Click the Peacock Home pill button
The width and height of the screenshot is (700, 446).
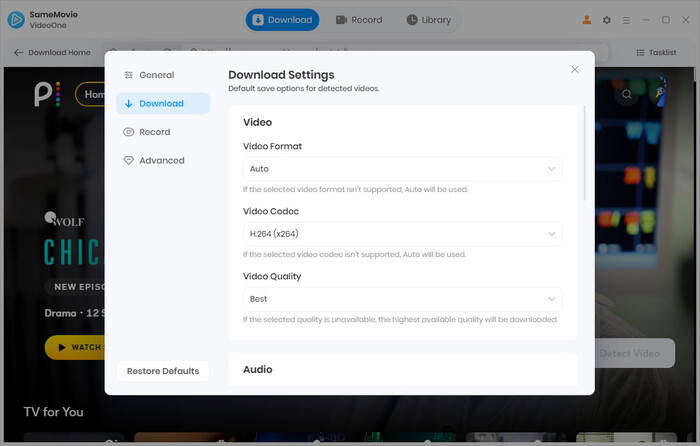90,94
